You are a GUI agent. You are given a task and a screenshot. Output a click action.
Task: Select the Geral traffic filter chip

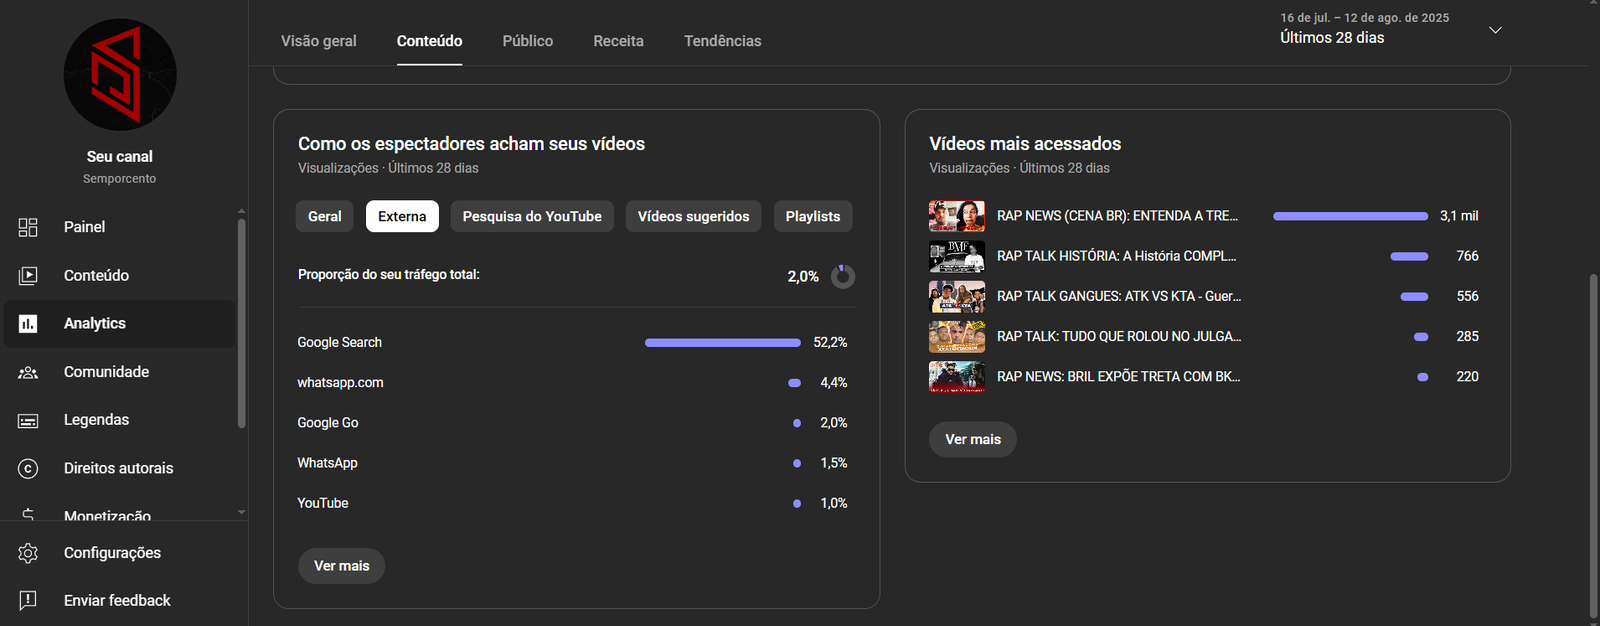coord(324,216)
